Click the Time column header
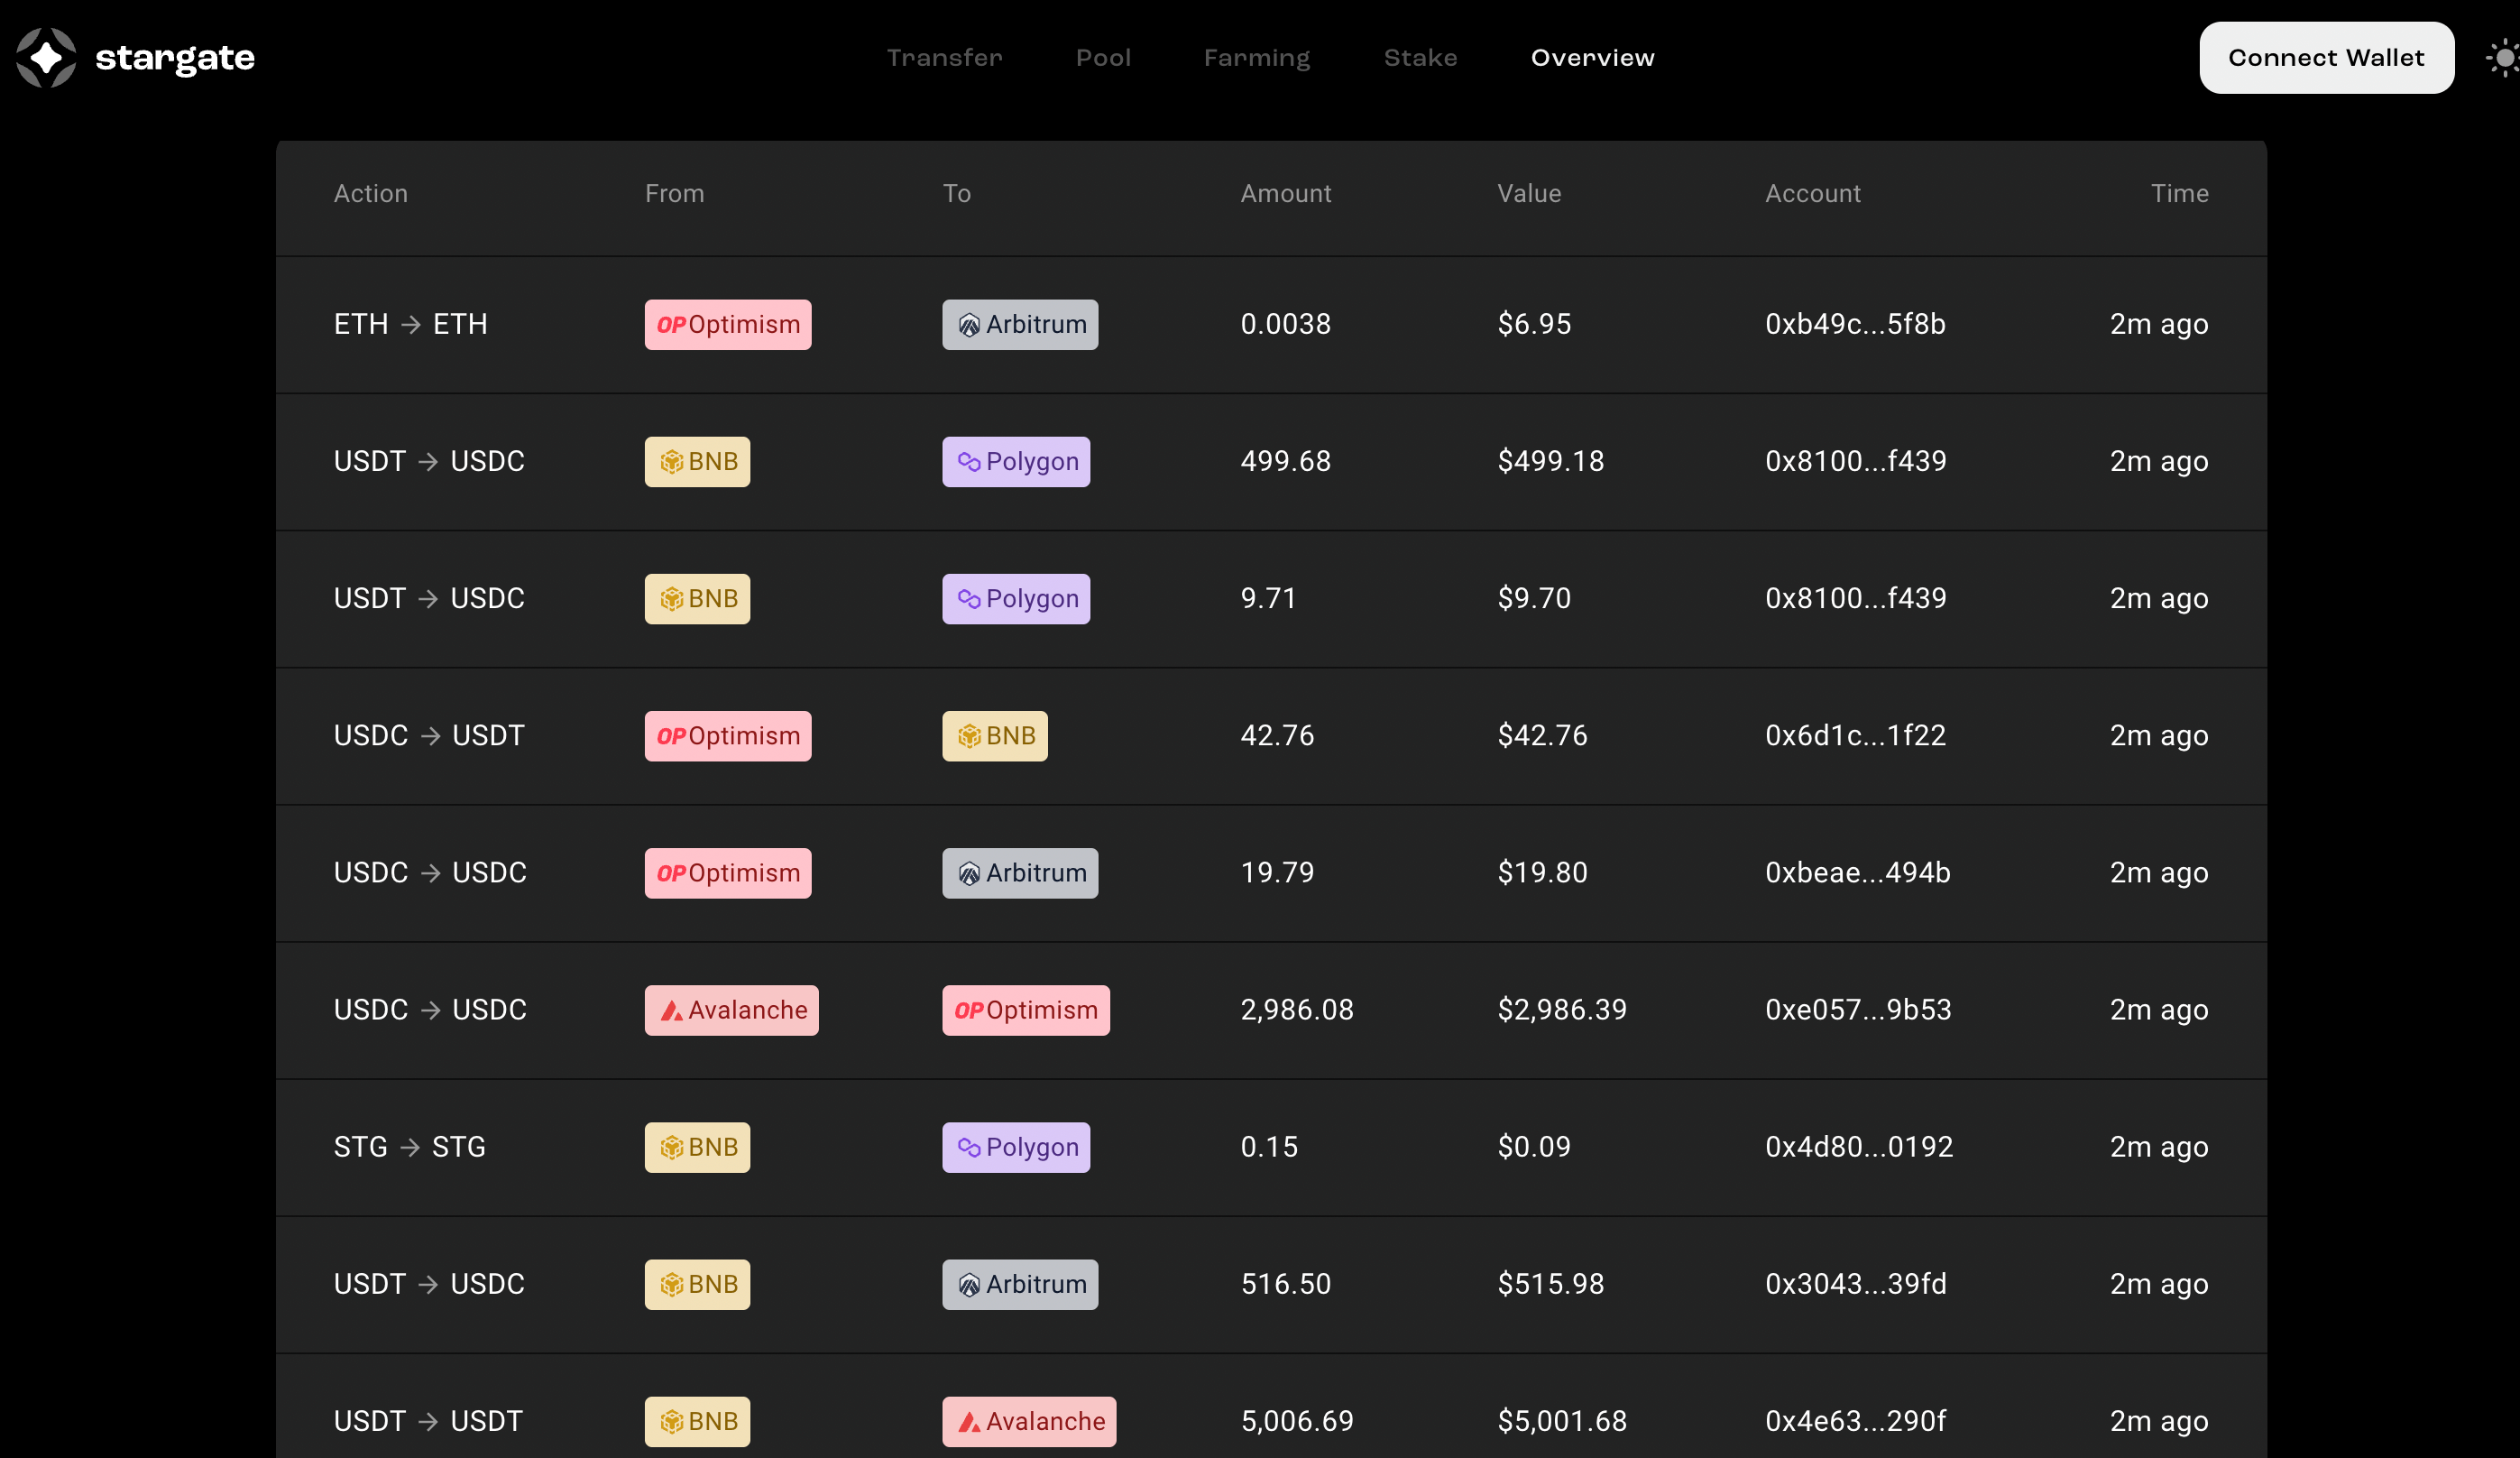 tap(2180, 193)
